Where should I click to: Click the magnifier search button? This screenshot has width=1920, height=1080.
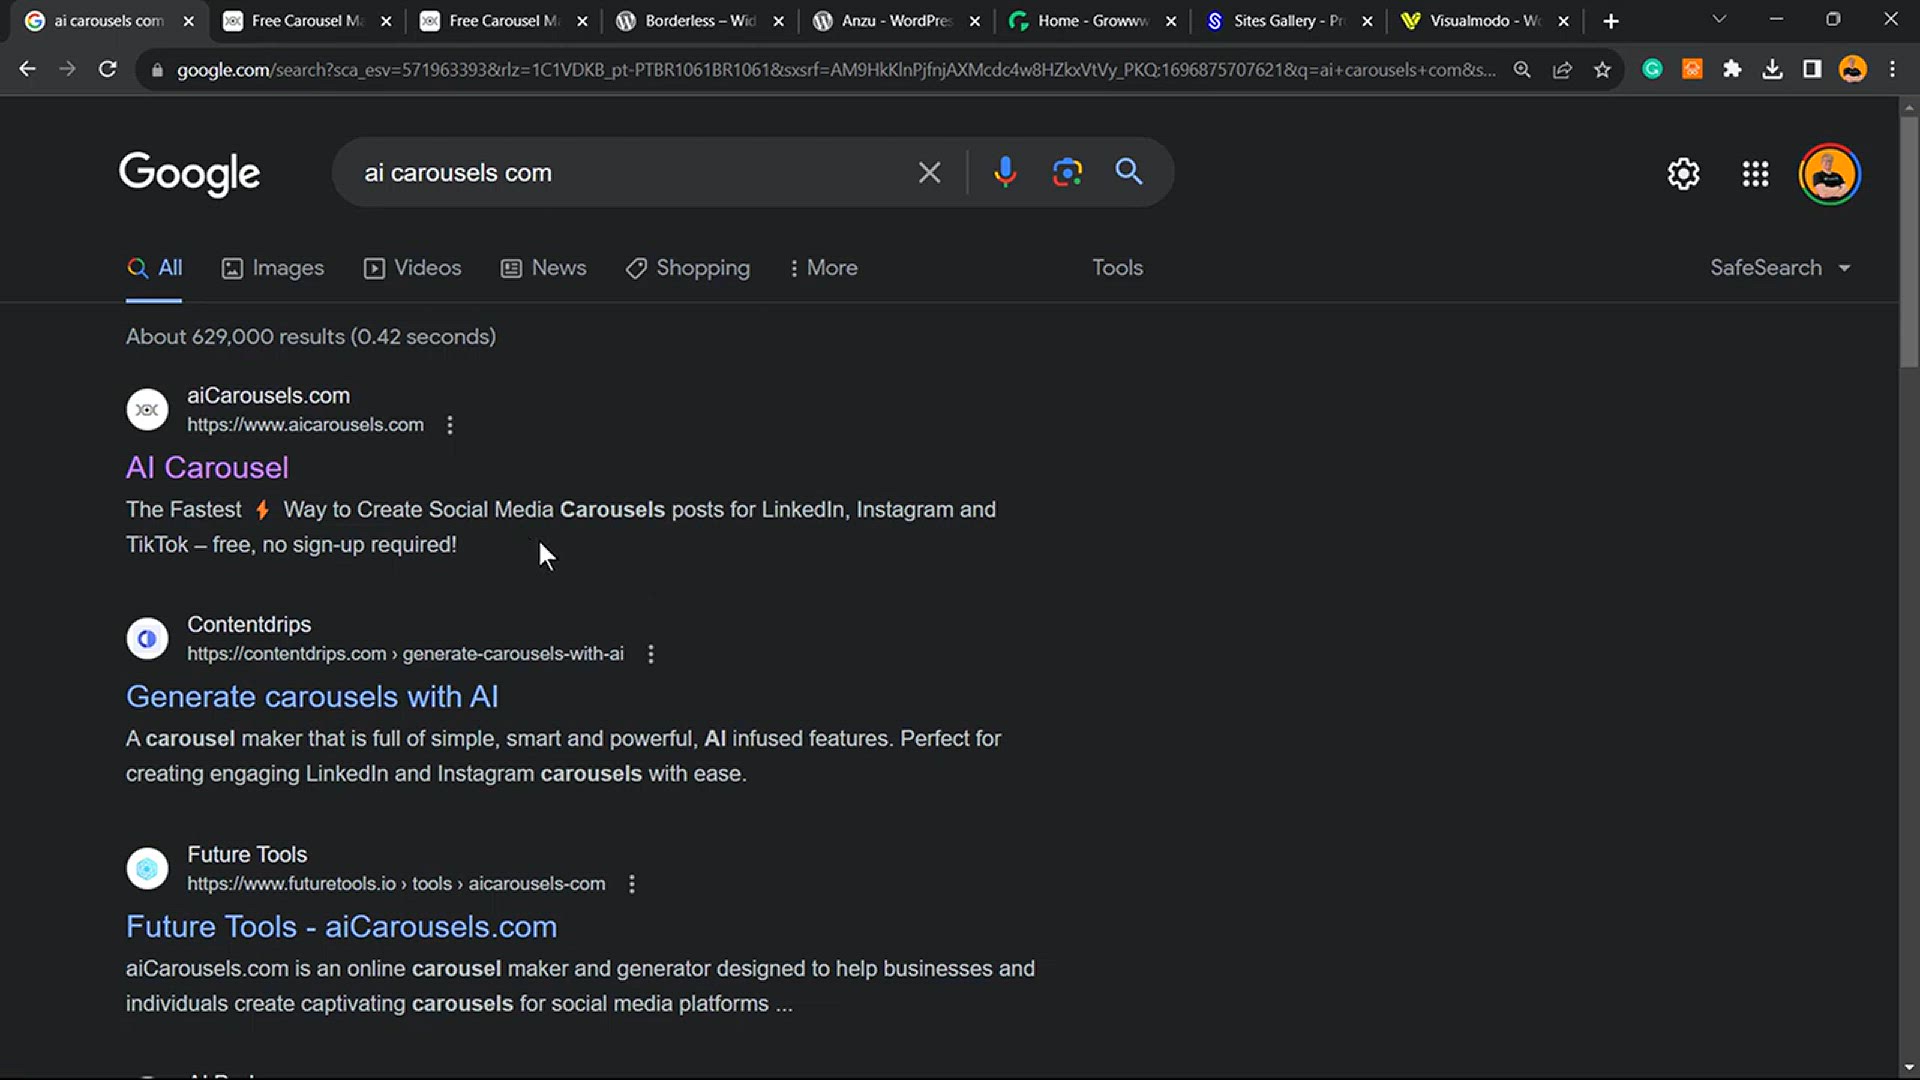[1129, 172]
